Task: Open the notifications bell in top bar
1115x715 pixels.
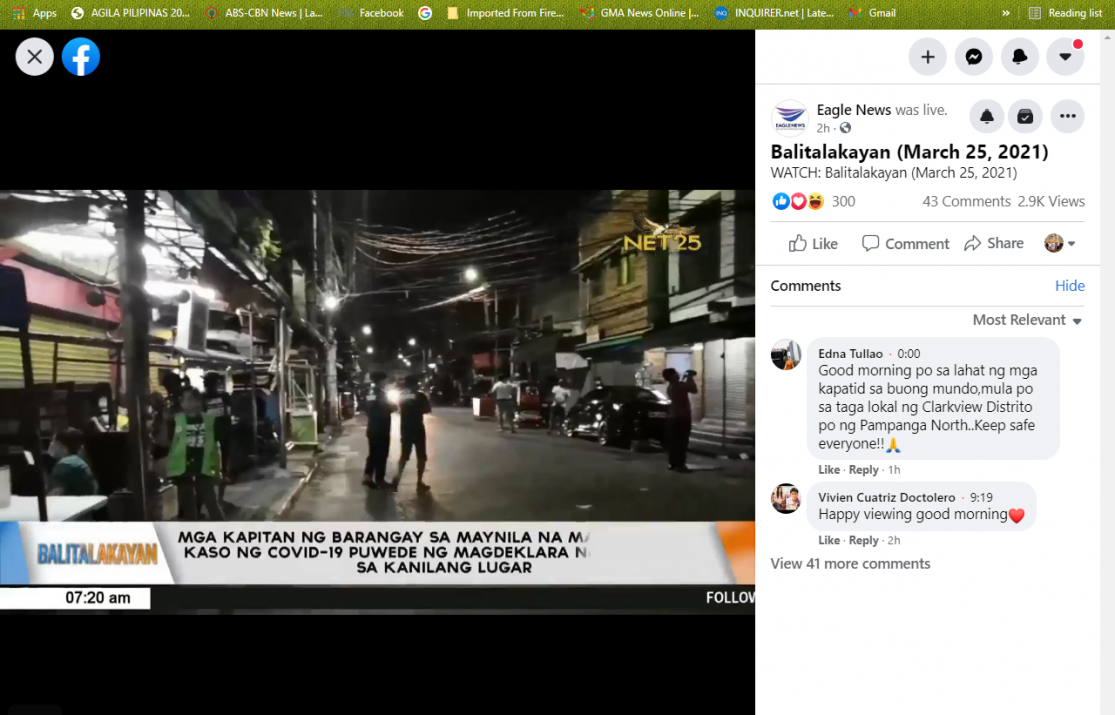Action: pos(1019,57)
